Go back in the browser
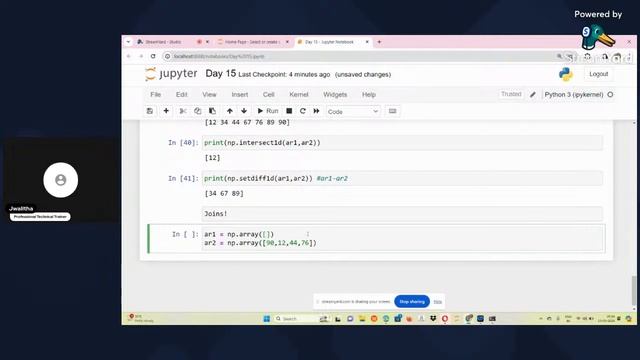Screen dimensions: 640x360 pyautogui.click(x=129, y=56)
